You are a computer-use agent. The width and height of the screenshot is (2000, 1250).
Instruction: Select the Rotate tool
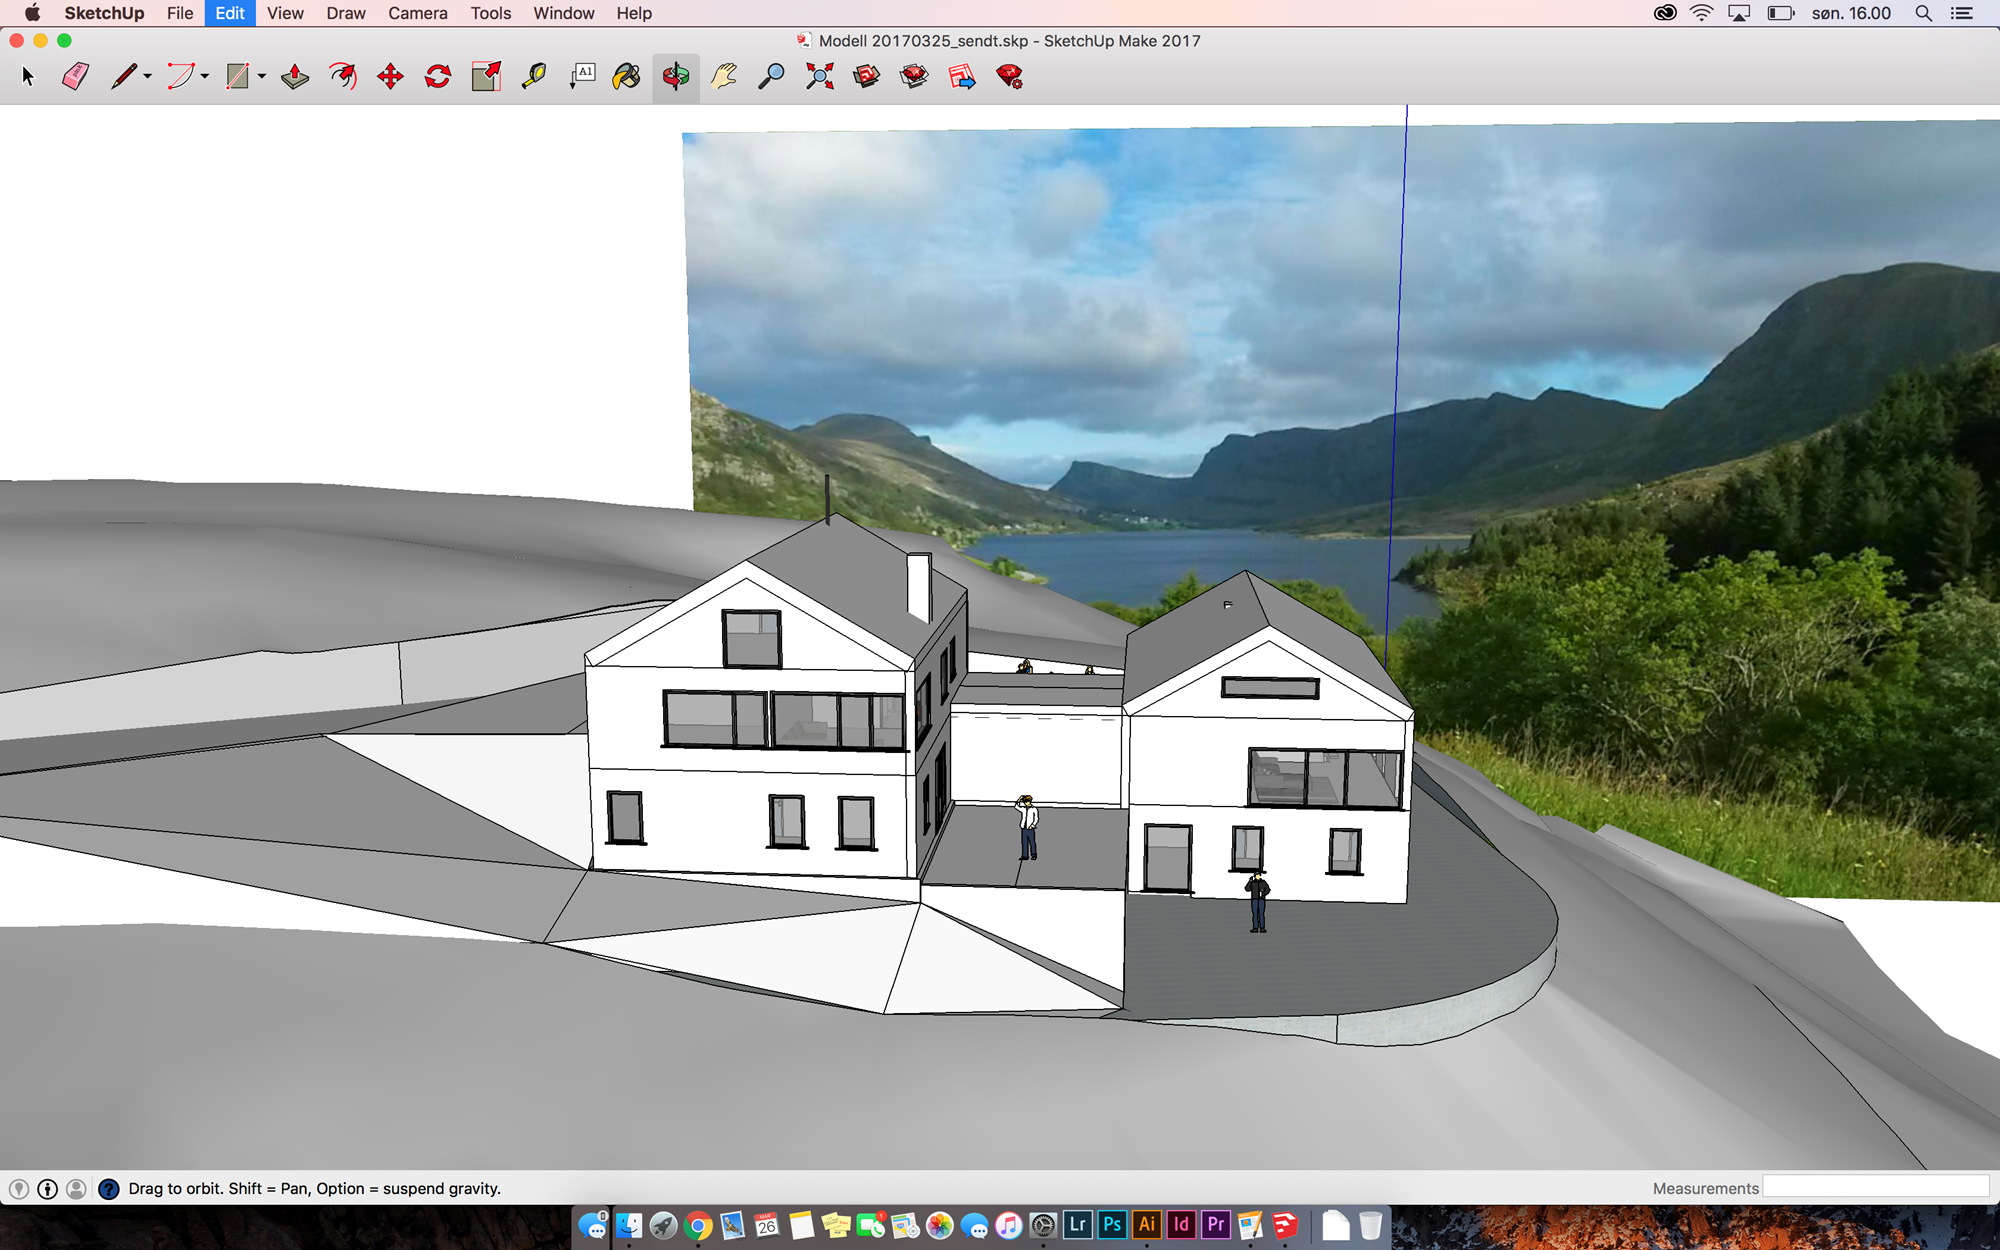(x=438, y=77)
